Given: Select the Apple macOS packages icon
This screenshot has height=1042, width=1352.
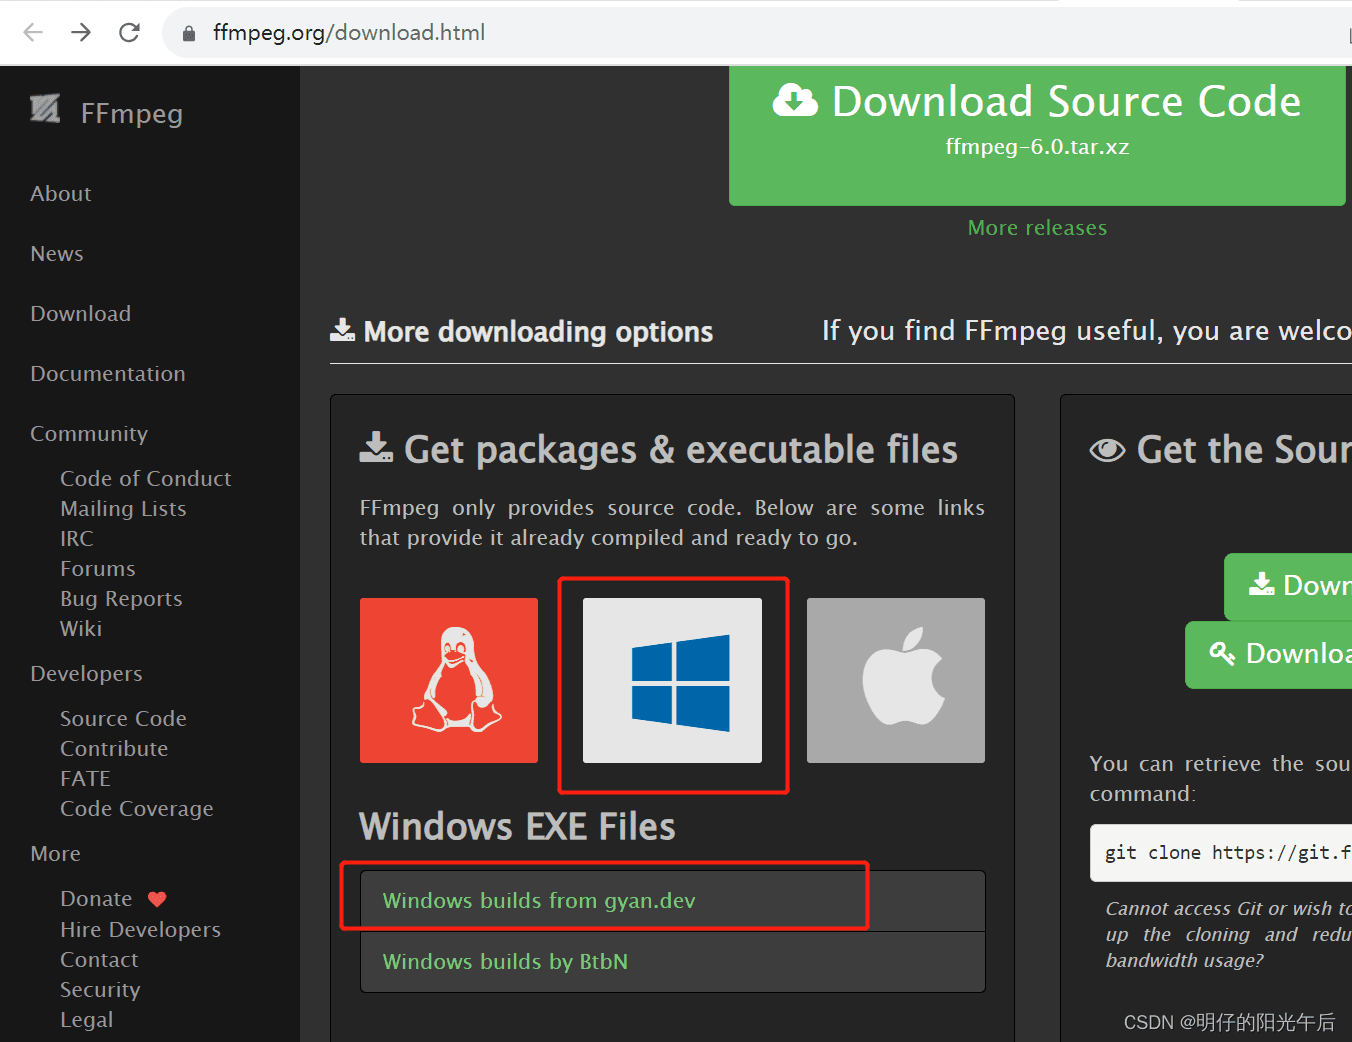Looking at the screenshot, I should tap(896, 680).
